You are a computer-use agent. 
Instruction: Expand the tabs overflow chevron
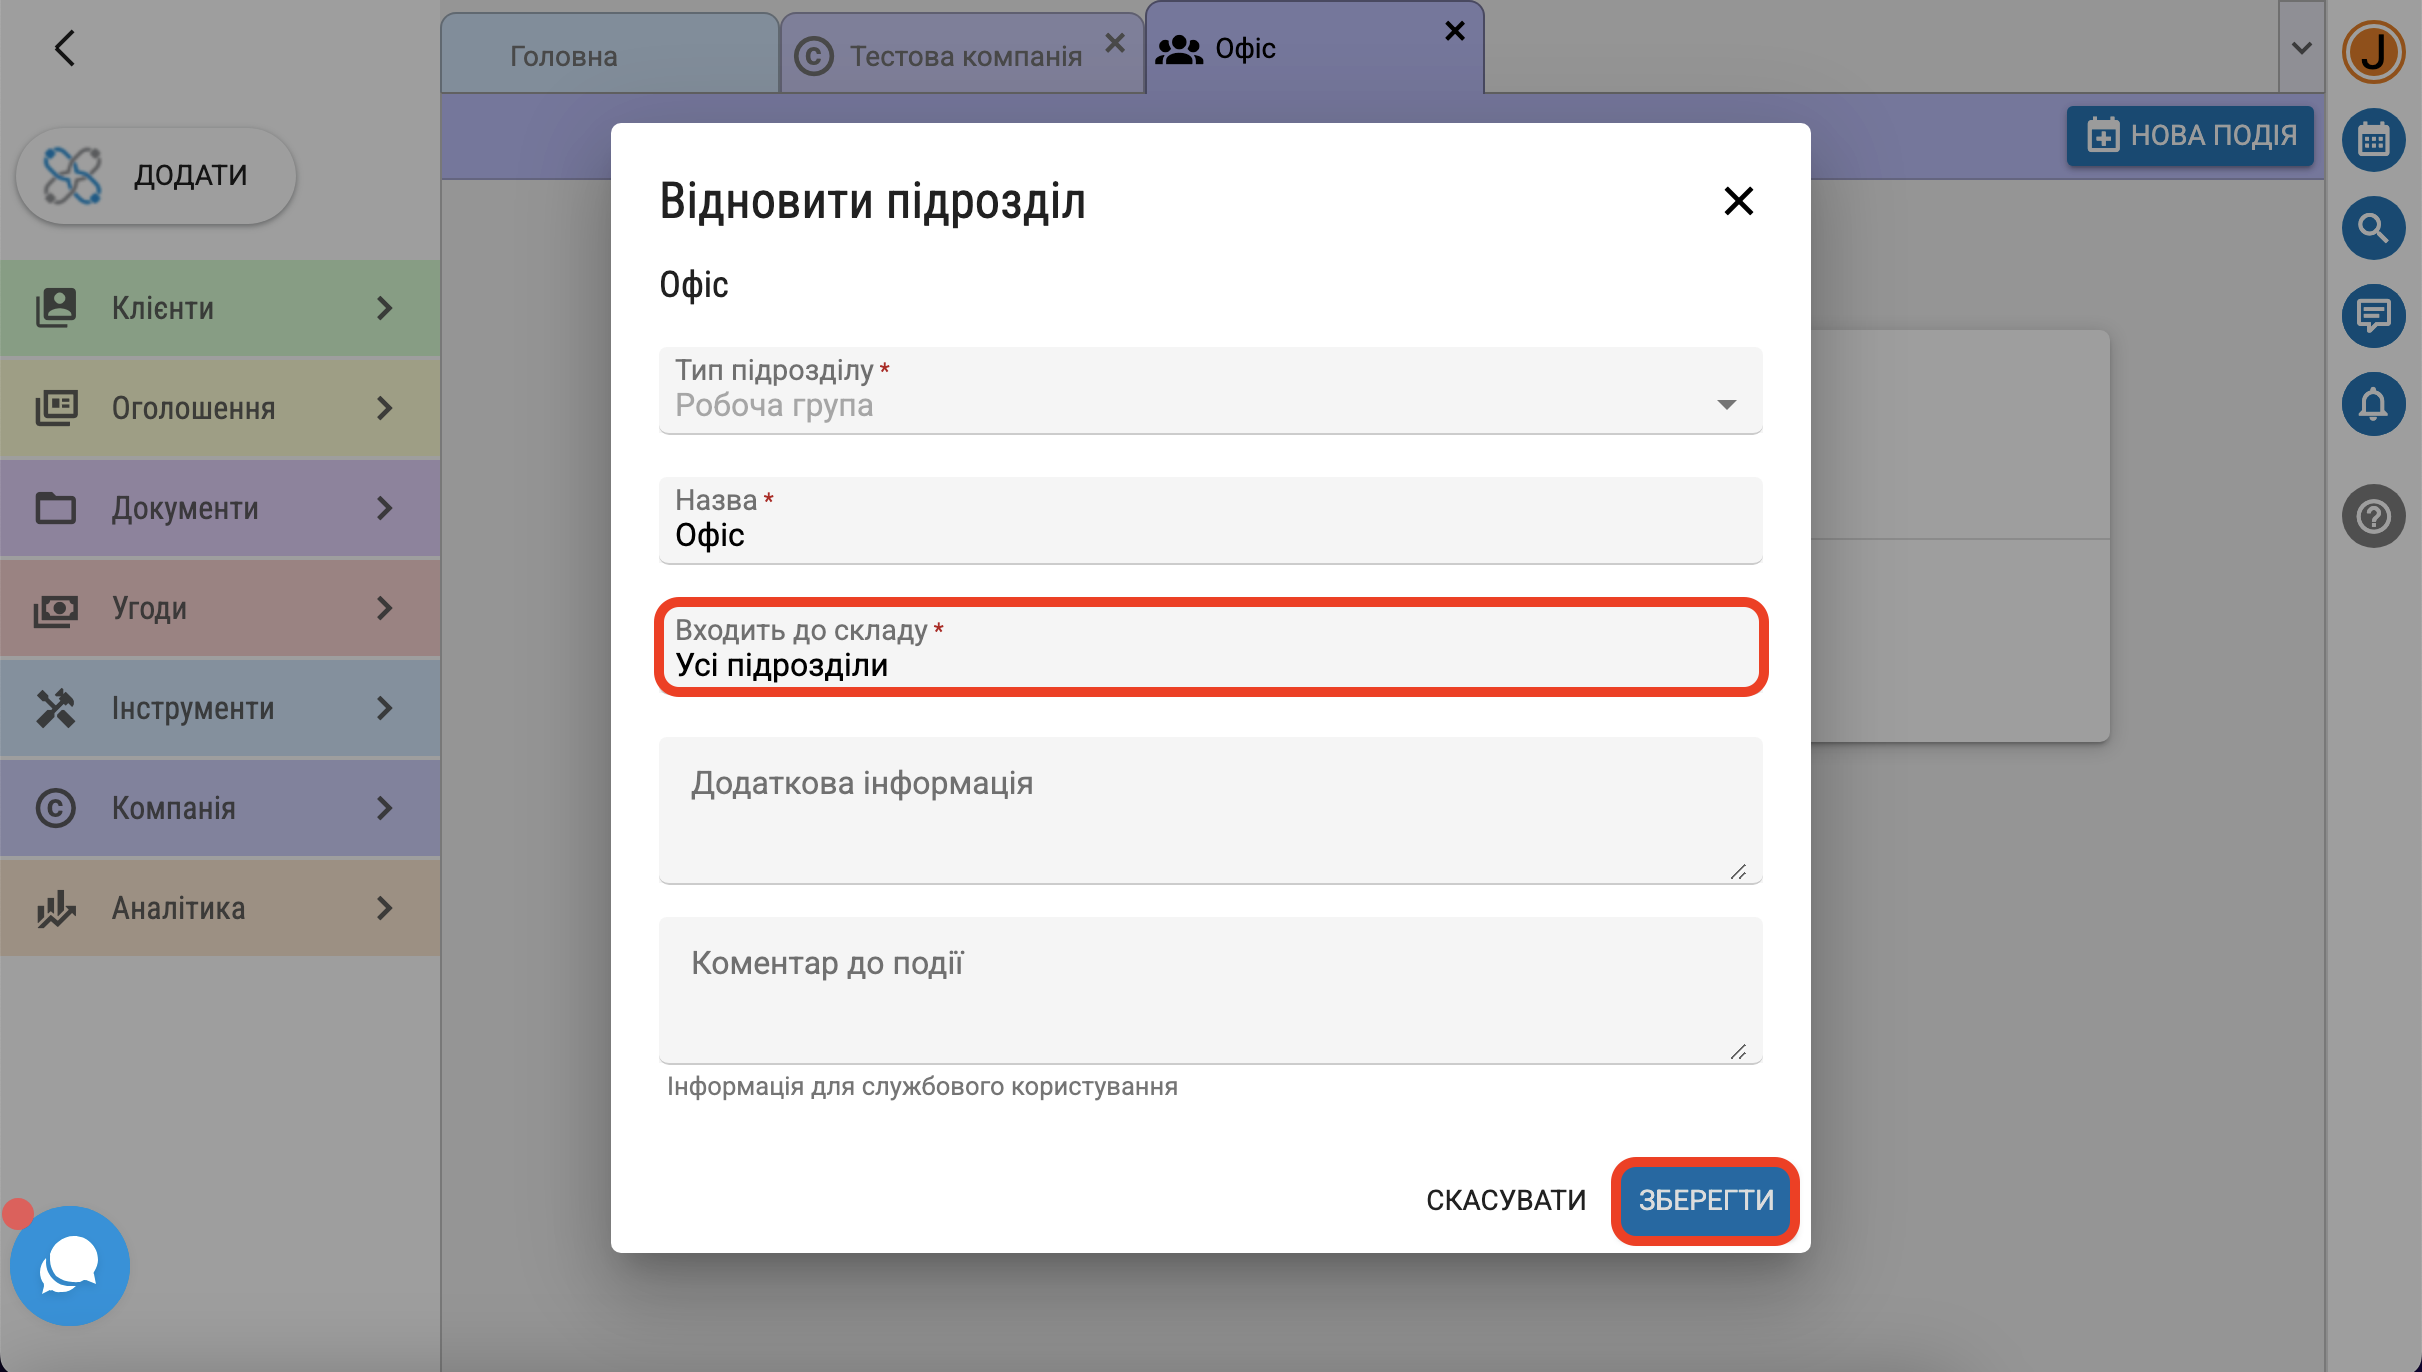click(x=2301, y=48)
